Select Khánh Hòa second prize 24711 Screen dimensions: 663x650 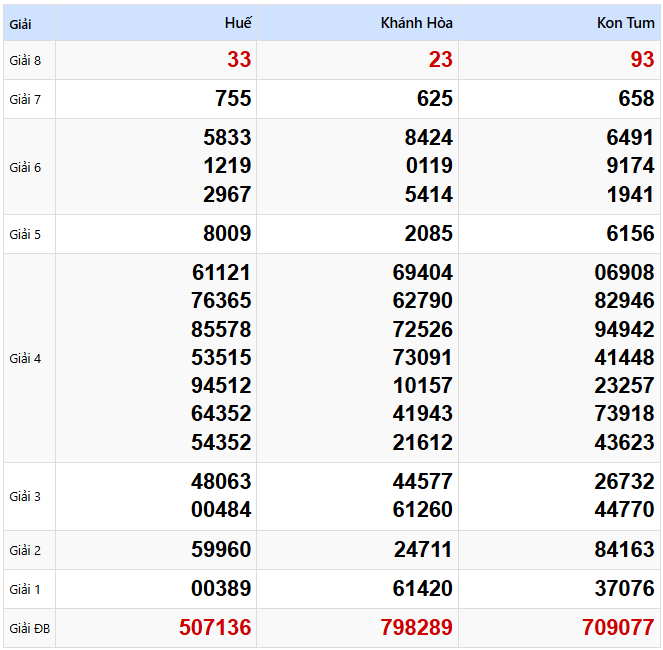coord(423,550)
